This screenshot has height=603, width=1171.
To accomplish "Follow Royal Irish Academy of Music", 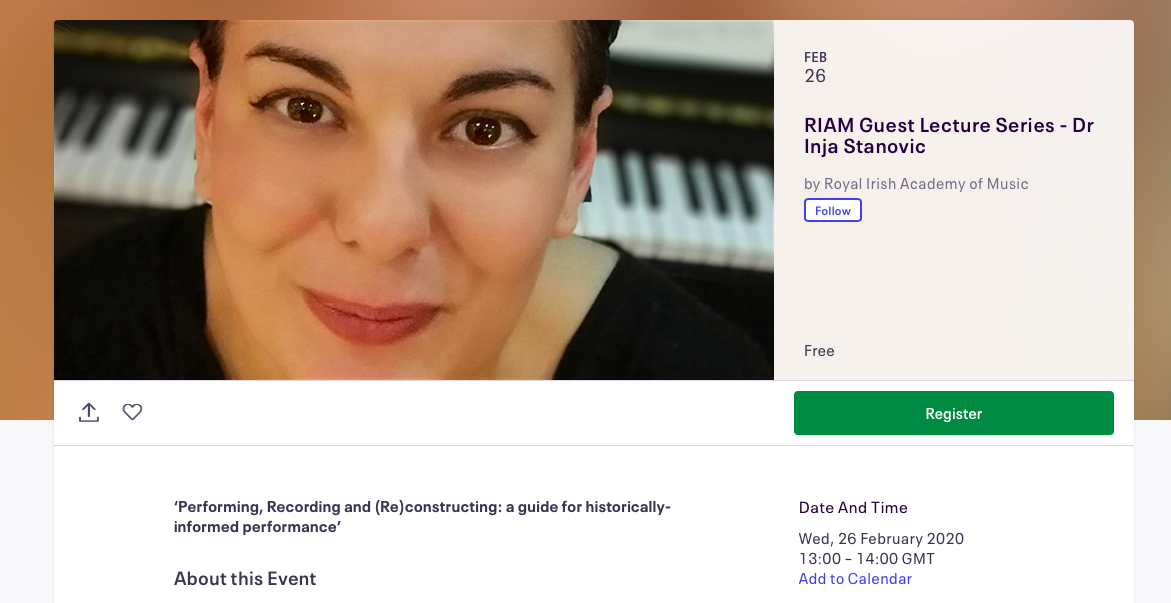I will [832, 211].
